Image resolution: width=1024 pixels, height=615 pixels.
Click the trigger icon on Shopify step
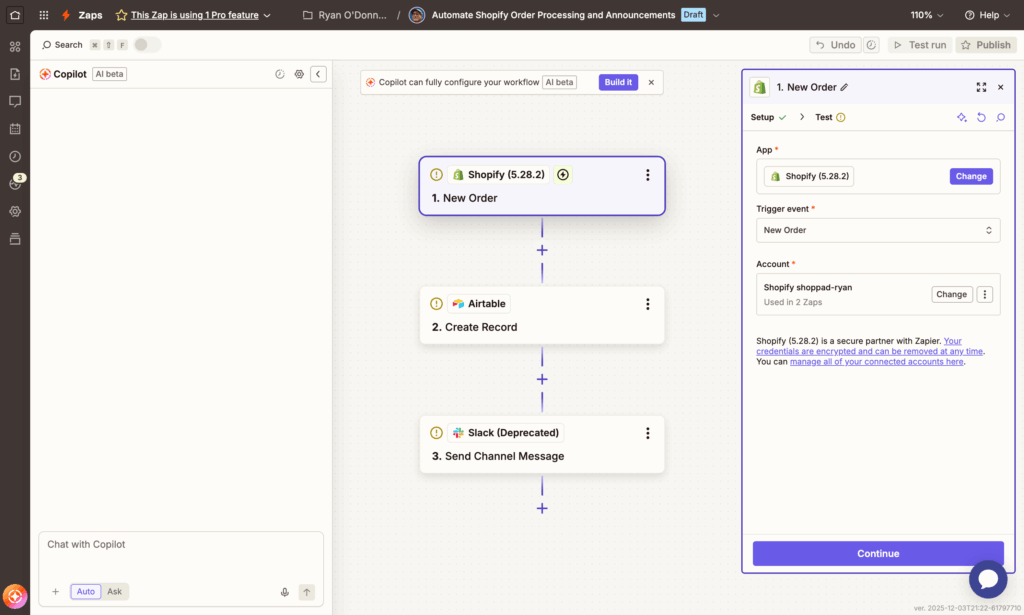(563, 174)
